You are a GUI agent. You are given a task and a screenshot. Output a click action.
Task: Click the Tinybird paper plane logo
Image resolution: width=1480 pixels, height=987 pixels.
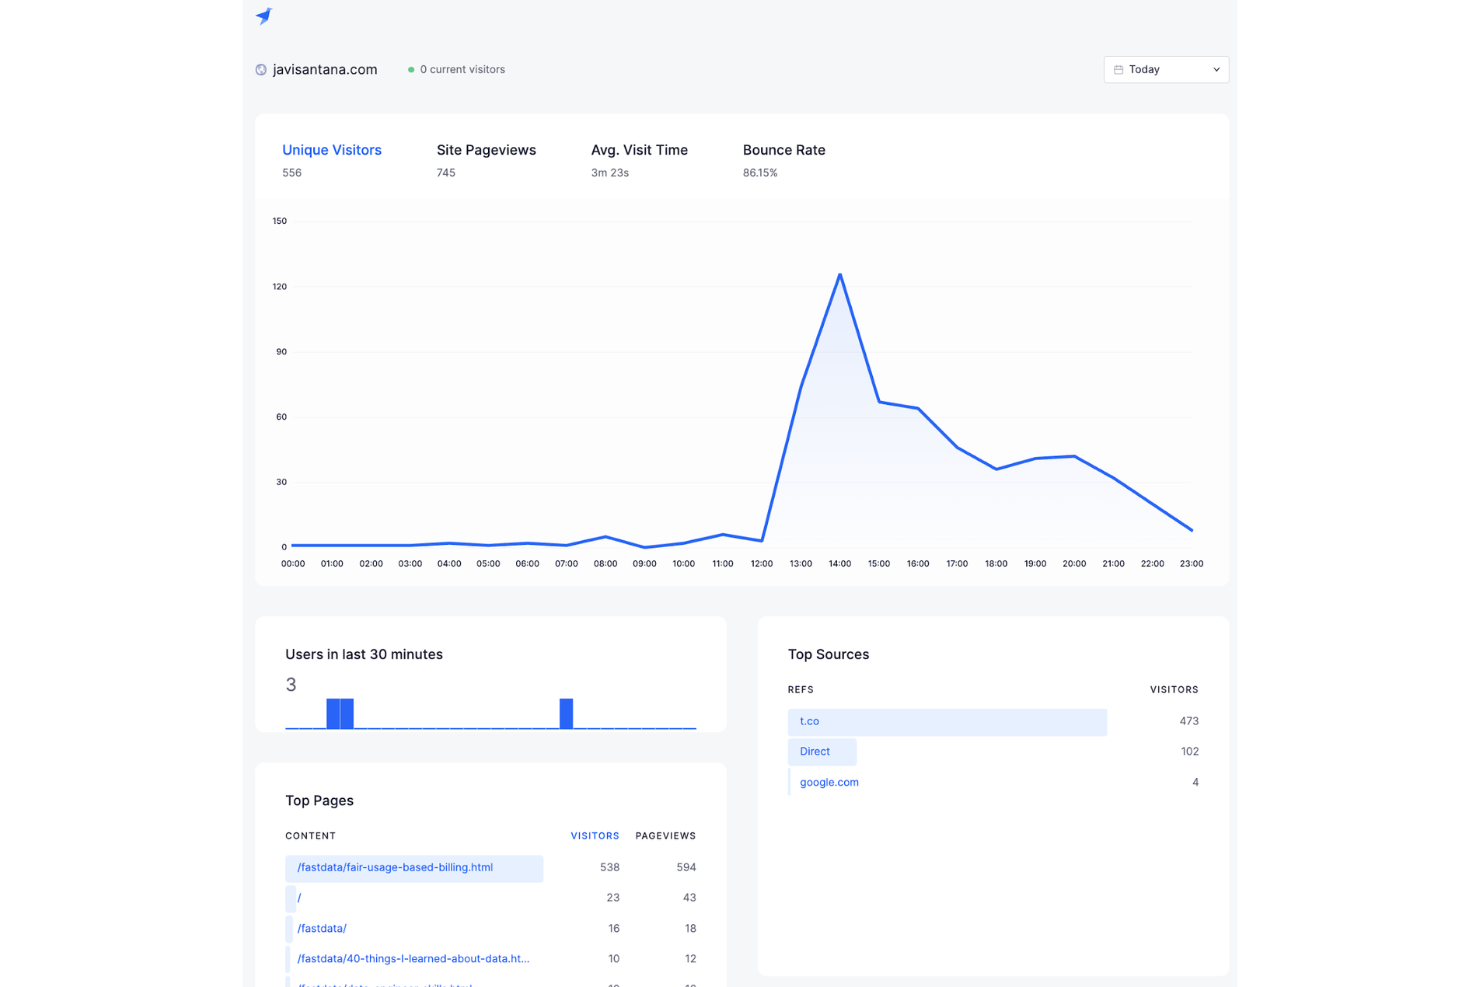coord(263,16)
